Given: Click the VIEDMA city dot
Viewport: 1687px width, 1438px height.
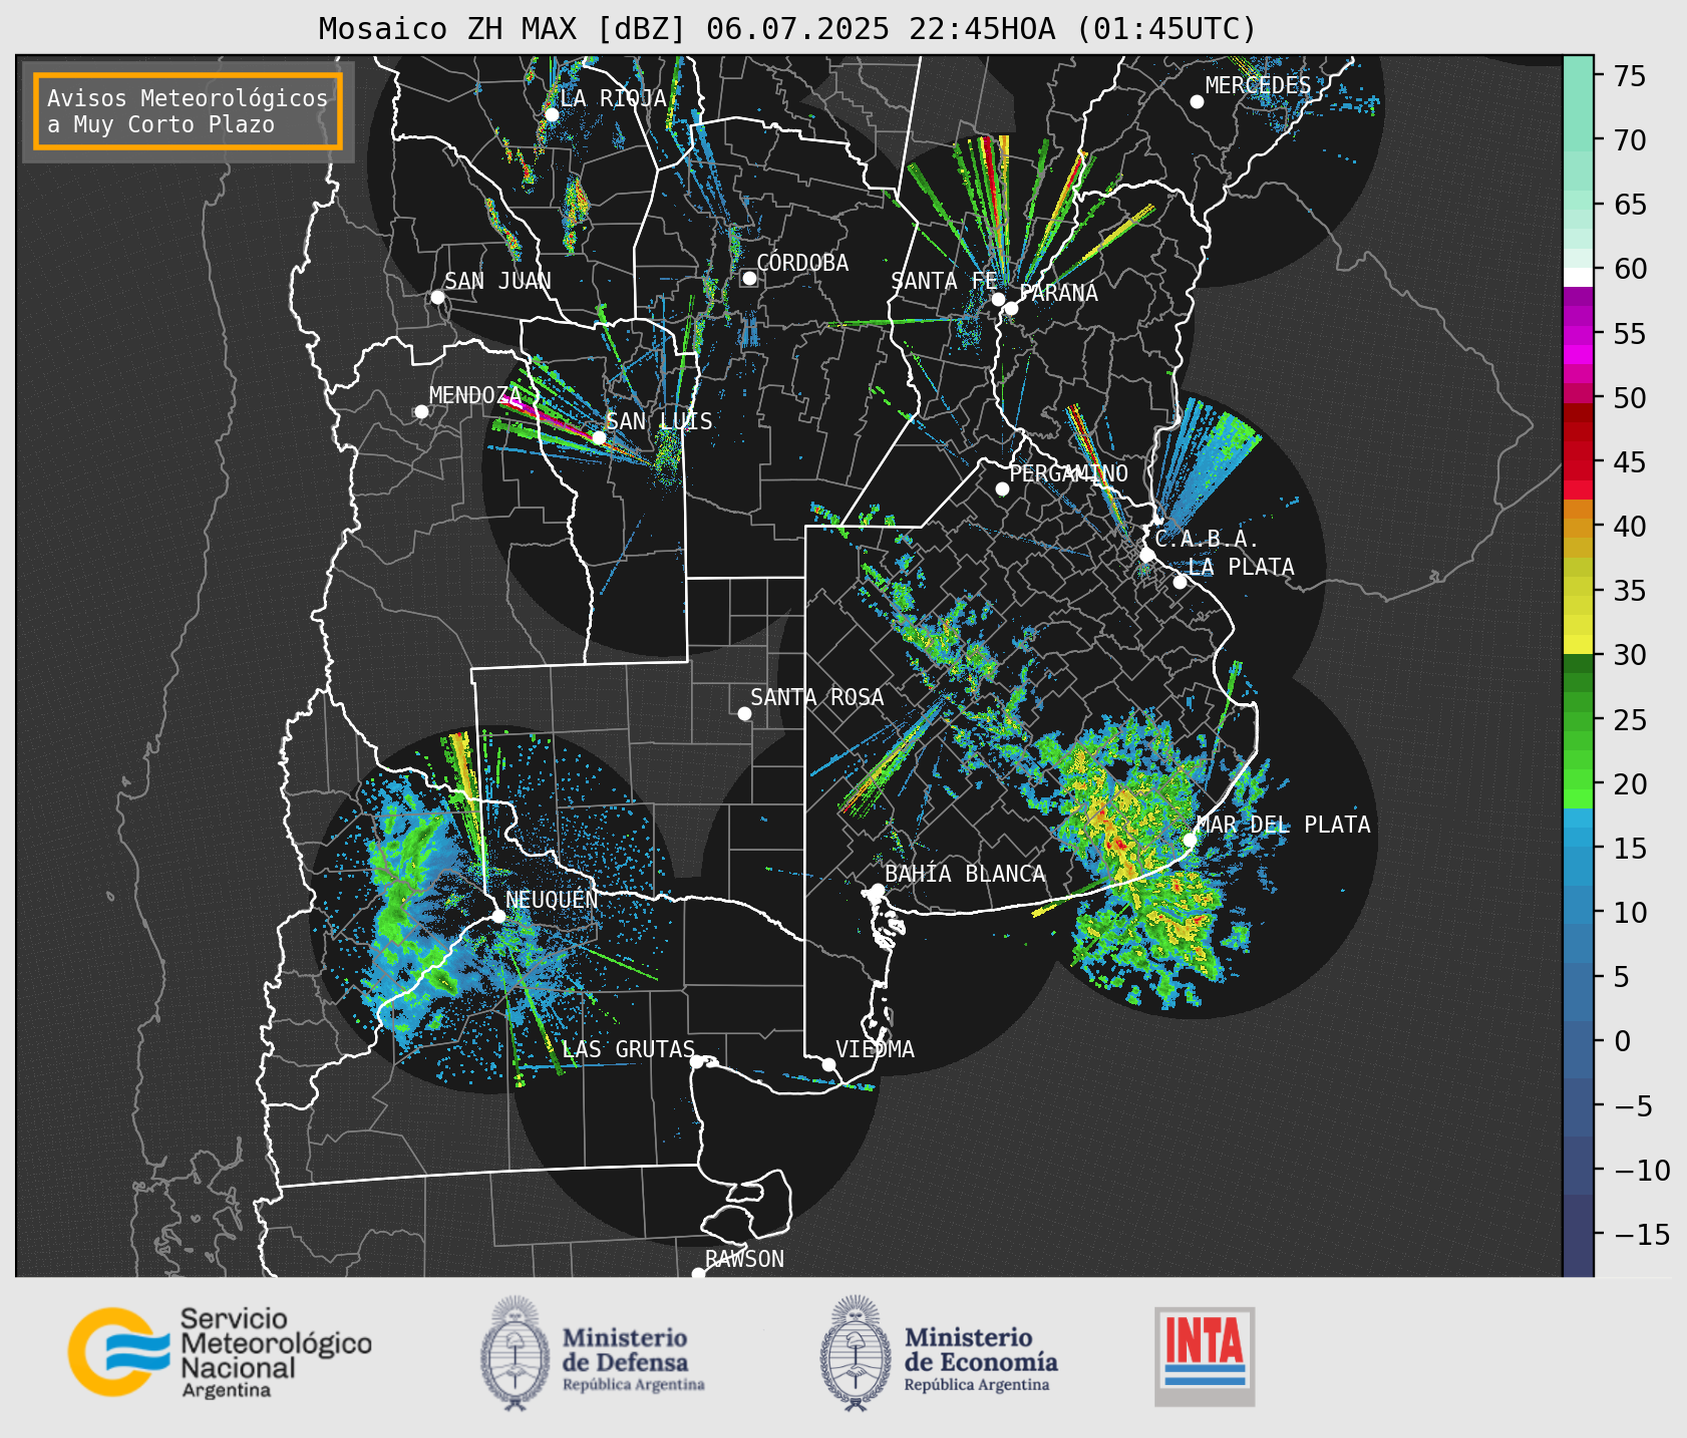Looking at the screenshot, I should click(x=828, y=1064).
